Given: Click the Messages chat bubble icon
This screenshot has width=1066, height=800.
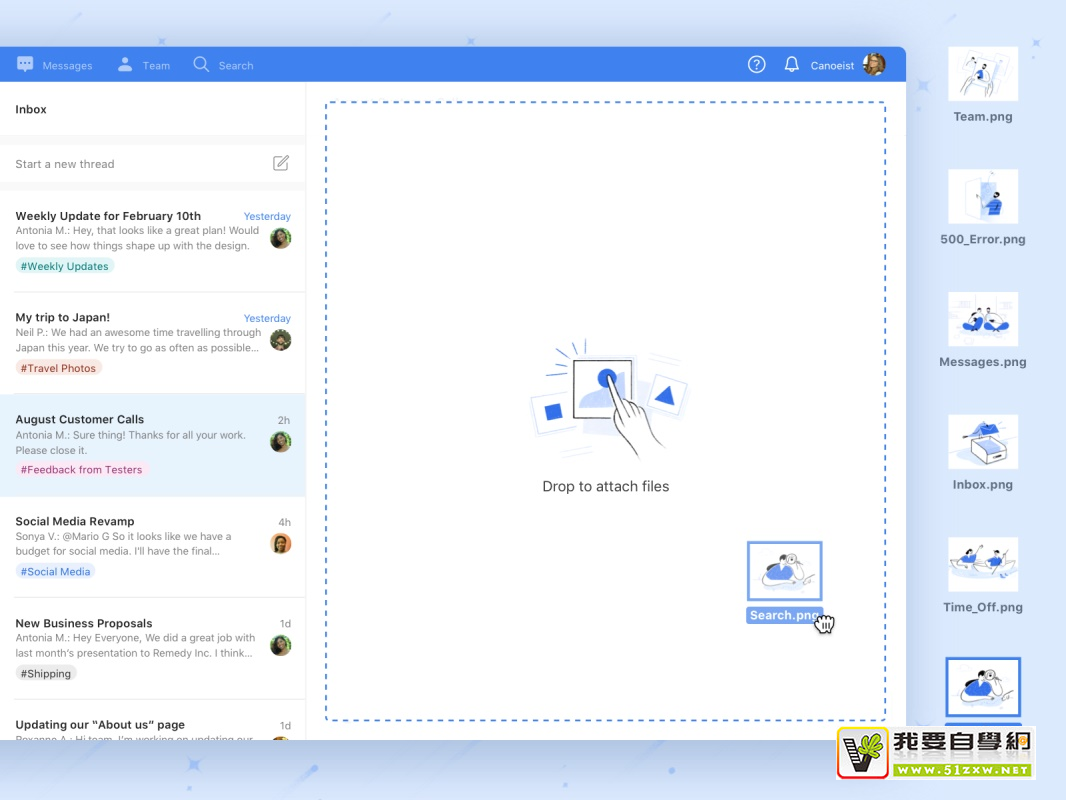Looking at the screenshot, I should click(x=25, y=65).
